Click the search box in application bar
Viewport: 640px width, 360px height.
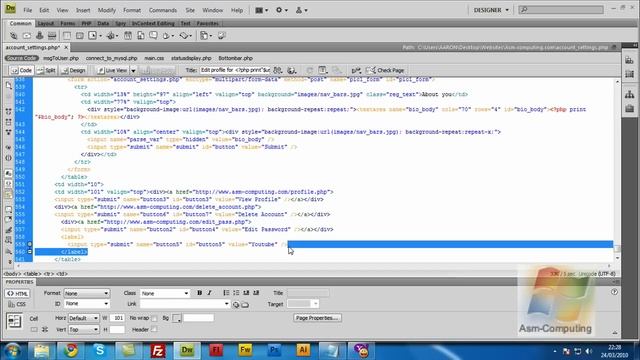click(x=560, y=9)
